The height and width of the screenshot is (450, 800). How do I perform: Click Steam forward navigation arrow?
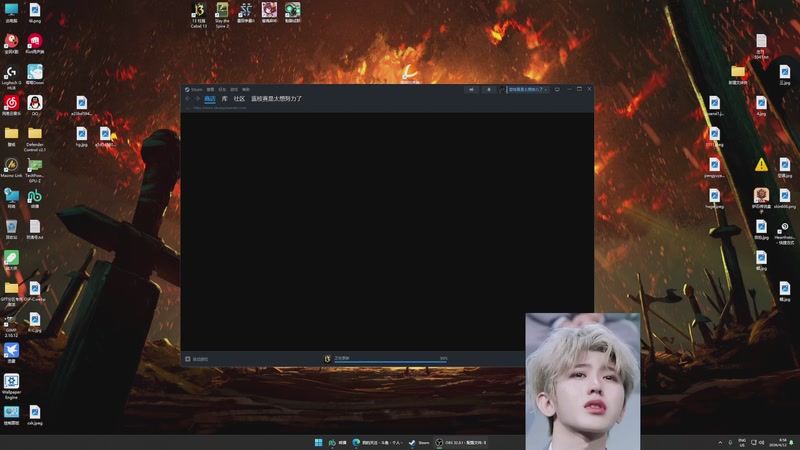[197, 98]
